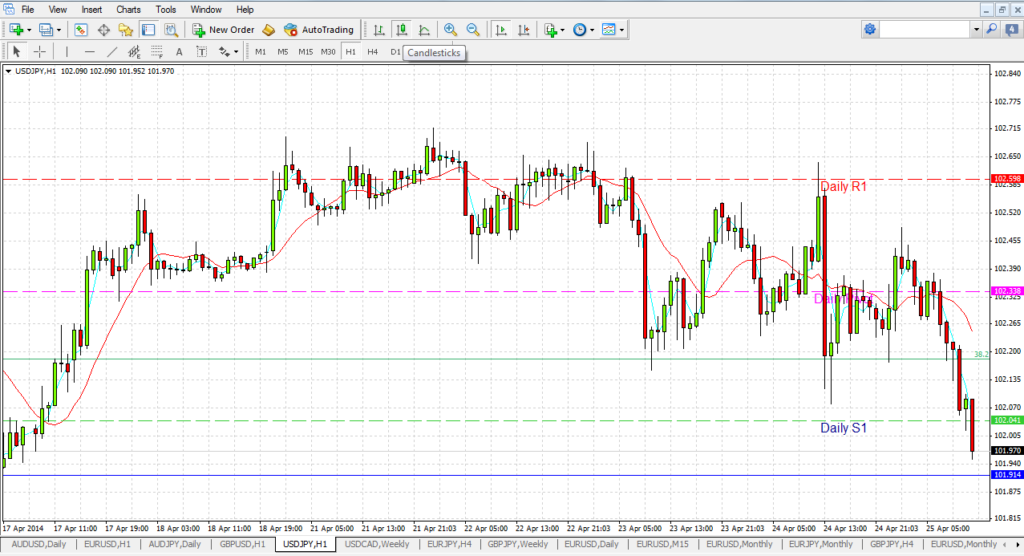Open the Strategy Tester
Screen dimensions: 1024x556
tap(171, 29)
